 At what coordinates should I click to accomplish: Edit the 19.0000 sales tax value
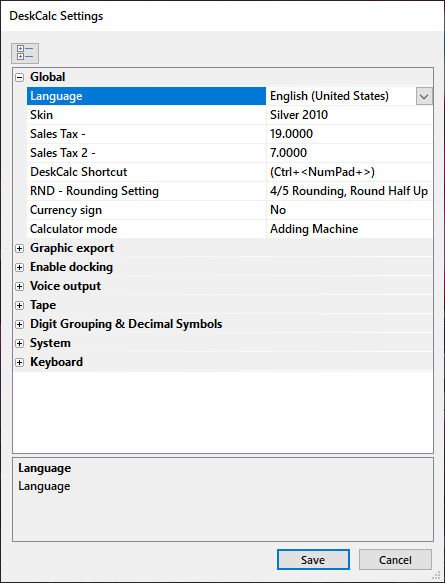pyautogui.click(x=291, y=134)
